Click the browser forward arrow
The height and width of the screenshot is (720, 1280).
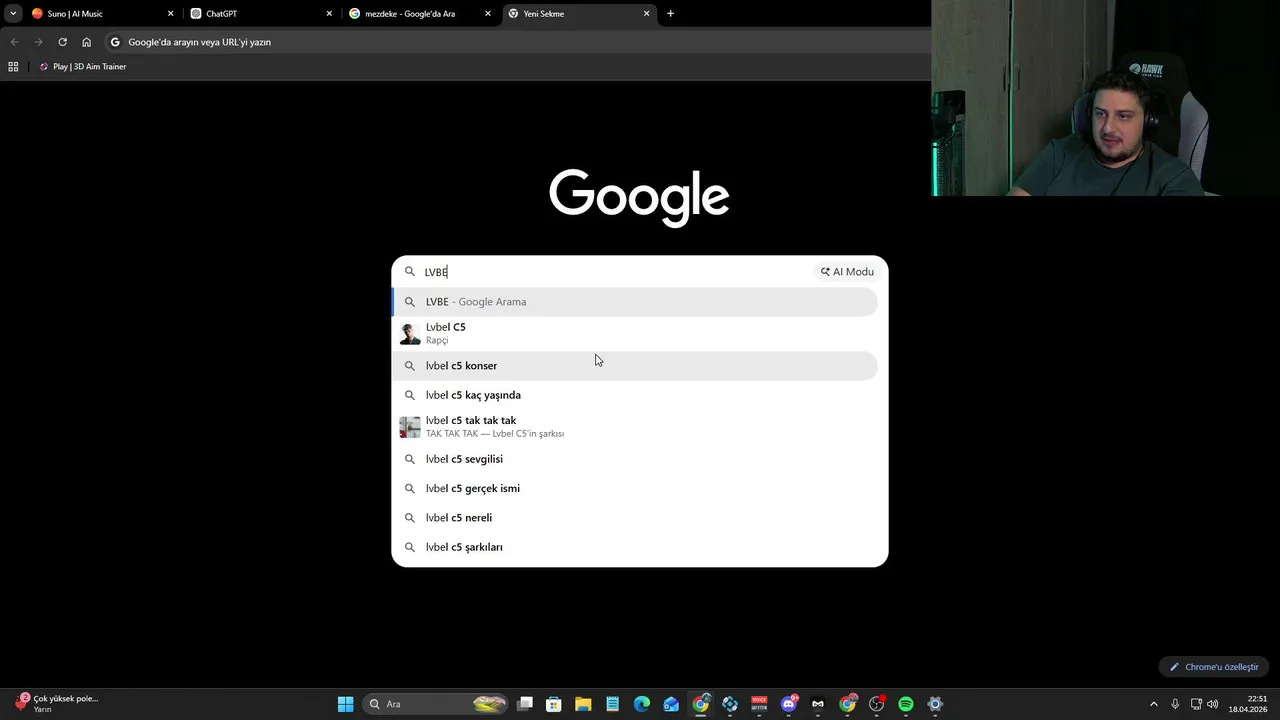[38, 42]
